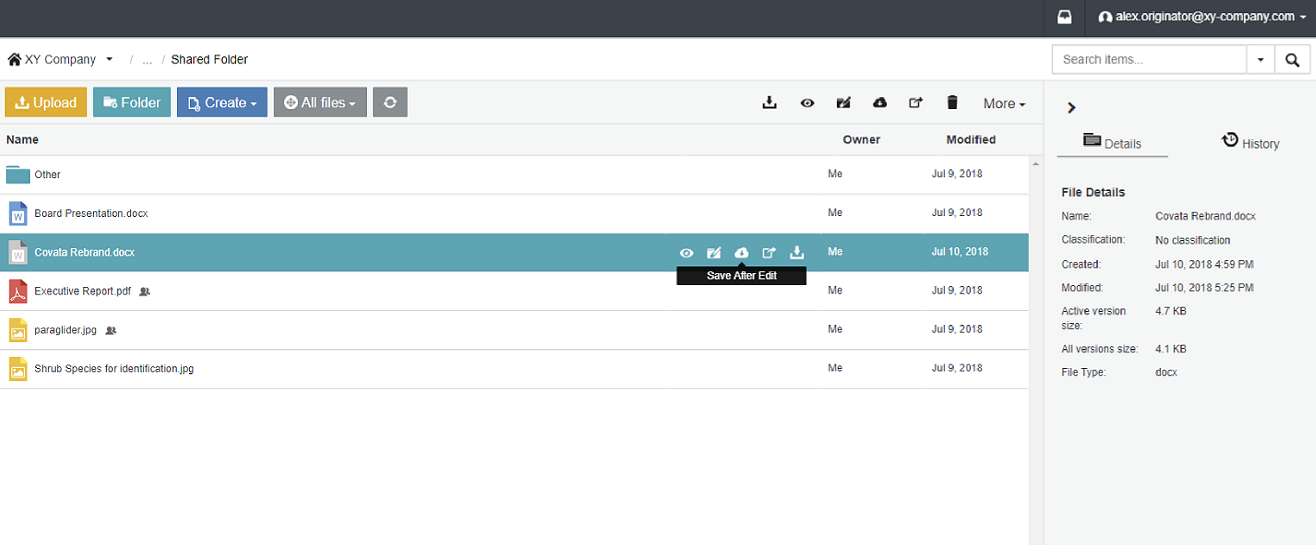Click Shrub Species image file icon
1316x545 pixels.
[18, 369]
